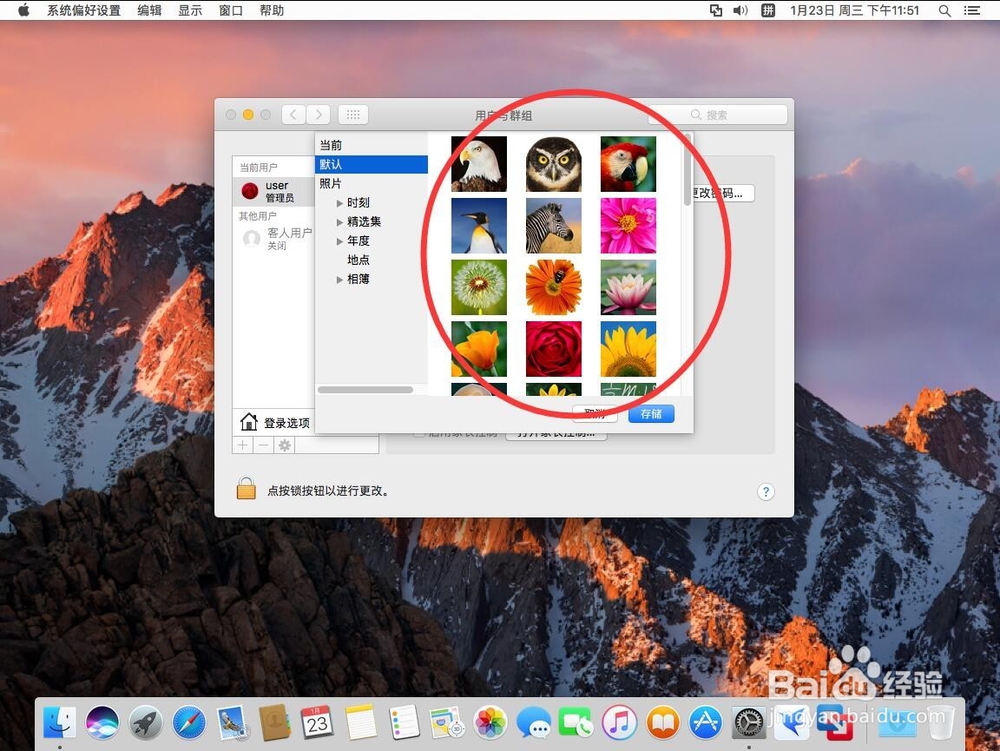Open the 窗口 menu
This screenshot has height=751, width=1000.
(231, 10)
